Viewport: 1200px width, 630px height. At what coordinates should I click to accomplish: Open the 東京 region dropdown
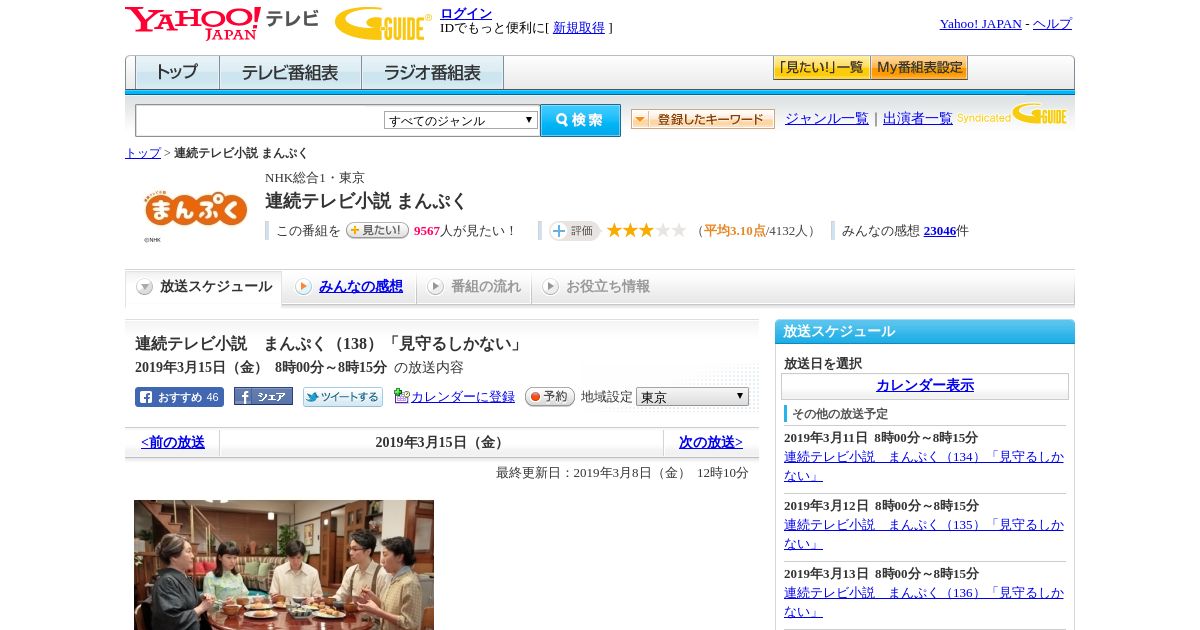[x=692, y=397]
